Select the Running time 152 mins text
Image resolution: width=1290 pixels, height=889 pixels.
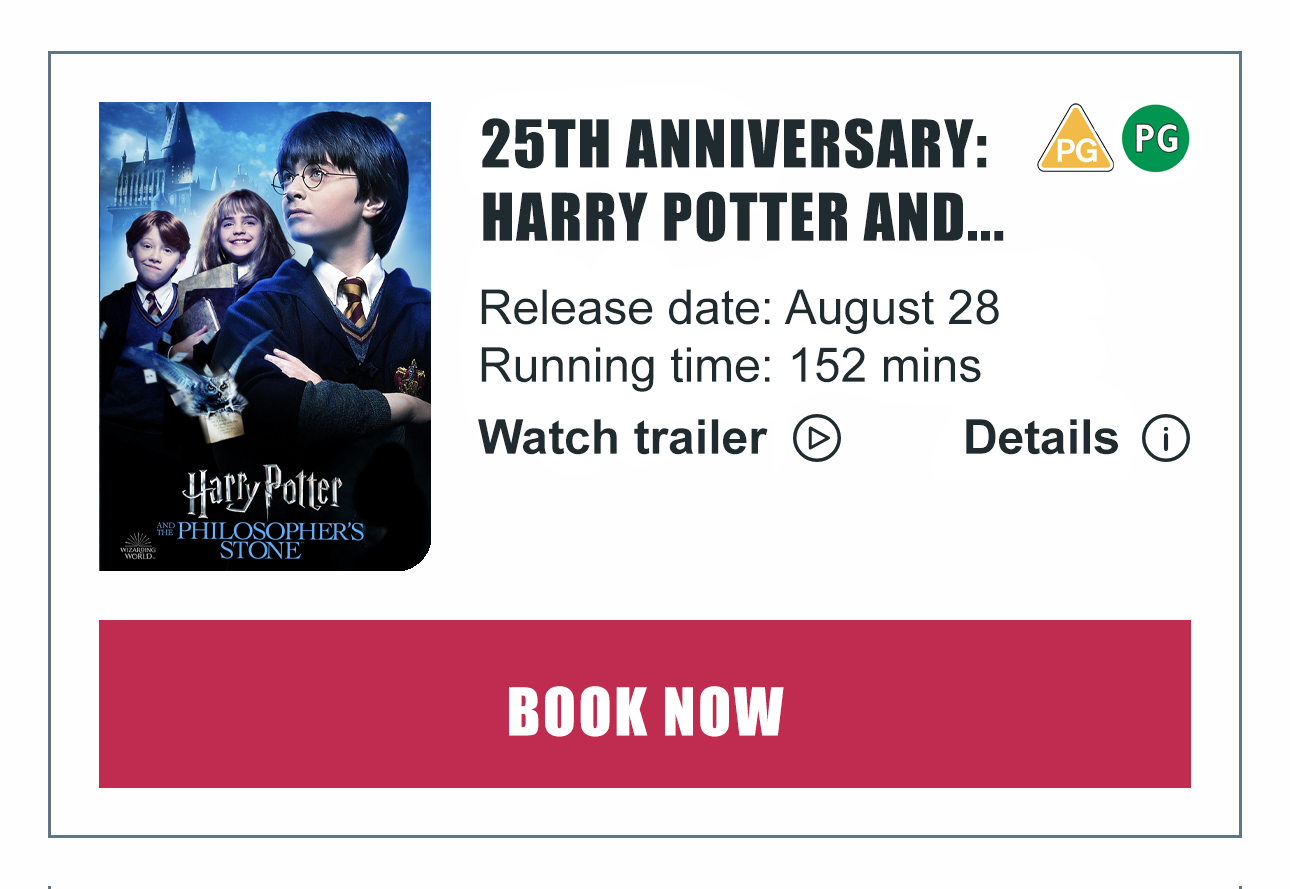tap(730, 366)
